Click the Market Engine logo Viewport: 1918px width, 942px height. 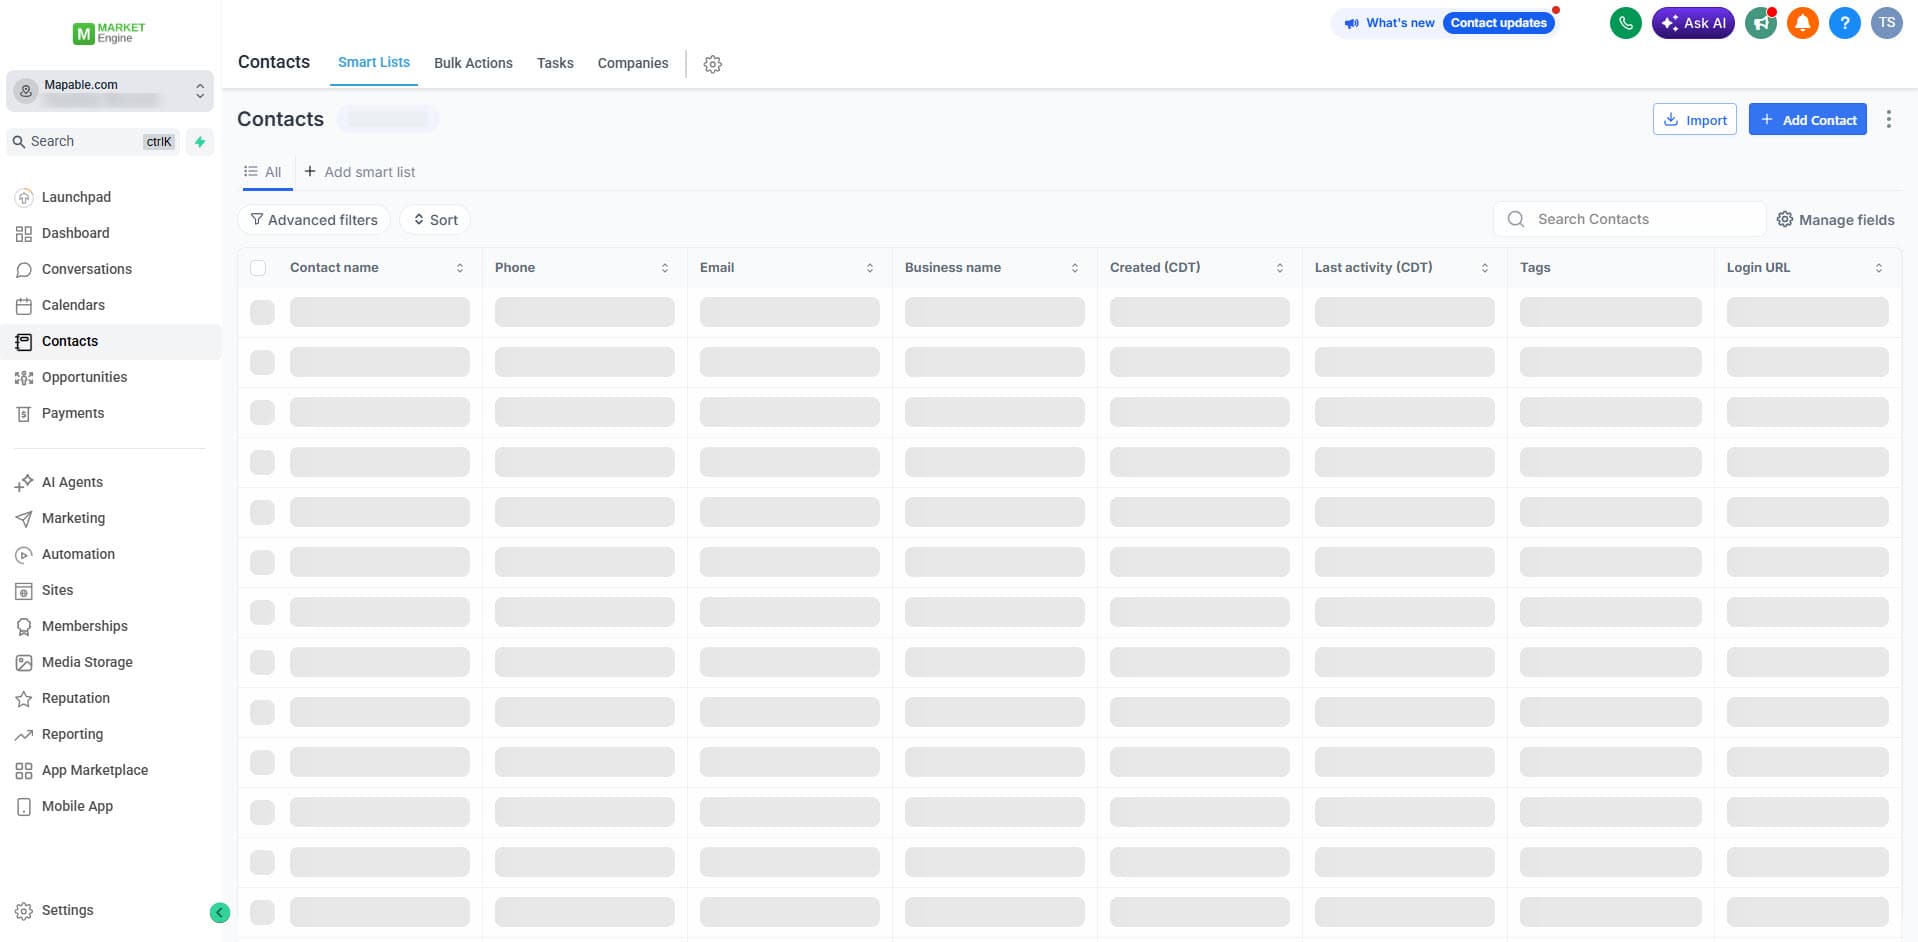[109, 33]
